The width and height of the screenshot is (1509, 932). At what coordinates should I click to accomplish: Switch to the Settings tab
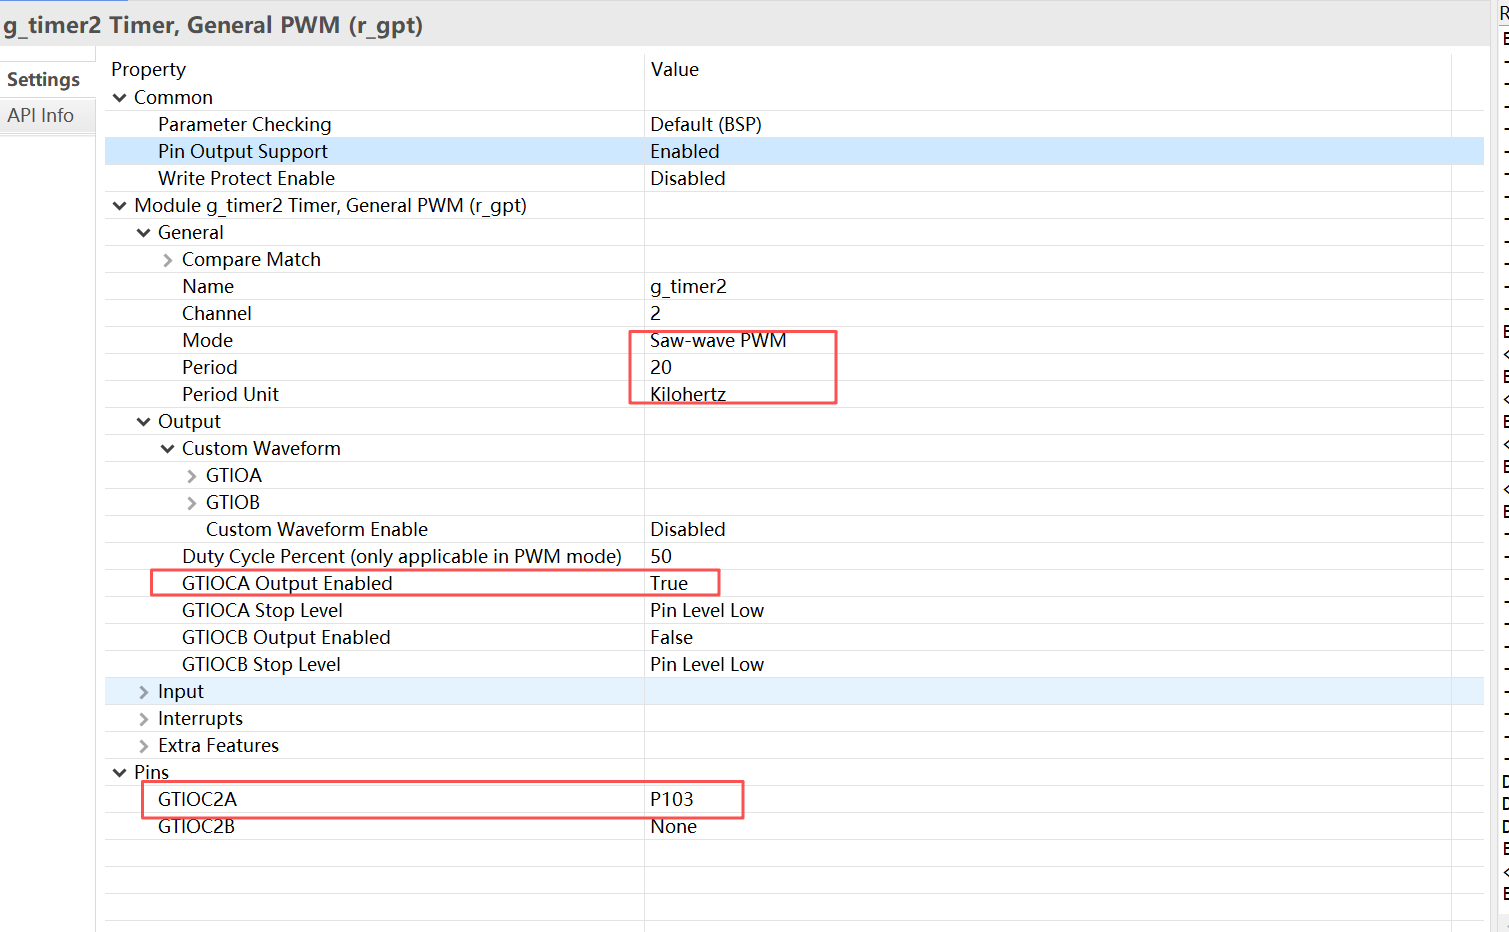(x=43, y=80)
